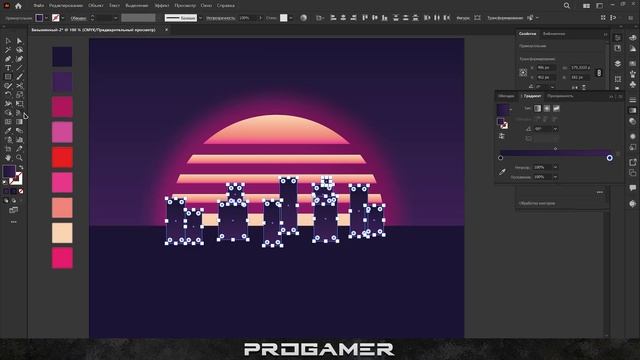Open the Arrange Documents icon
The height and width of the screenshot is (360, 640).
pos(587,6)
